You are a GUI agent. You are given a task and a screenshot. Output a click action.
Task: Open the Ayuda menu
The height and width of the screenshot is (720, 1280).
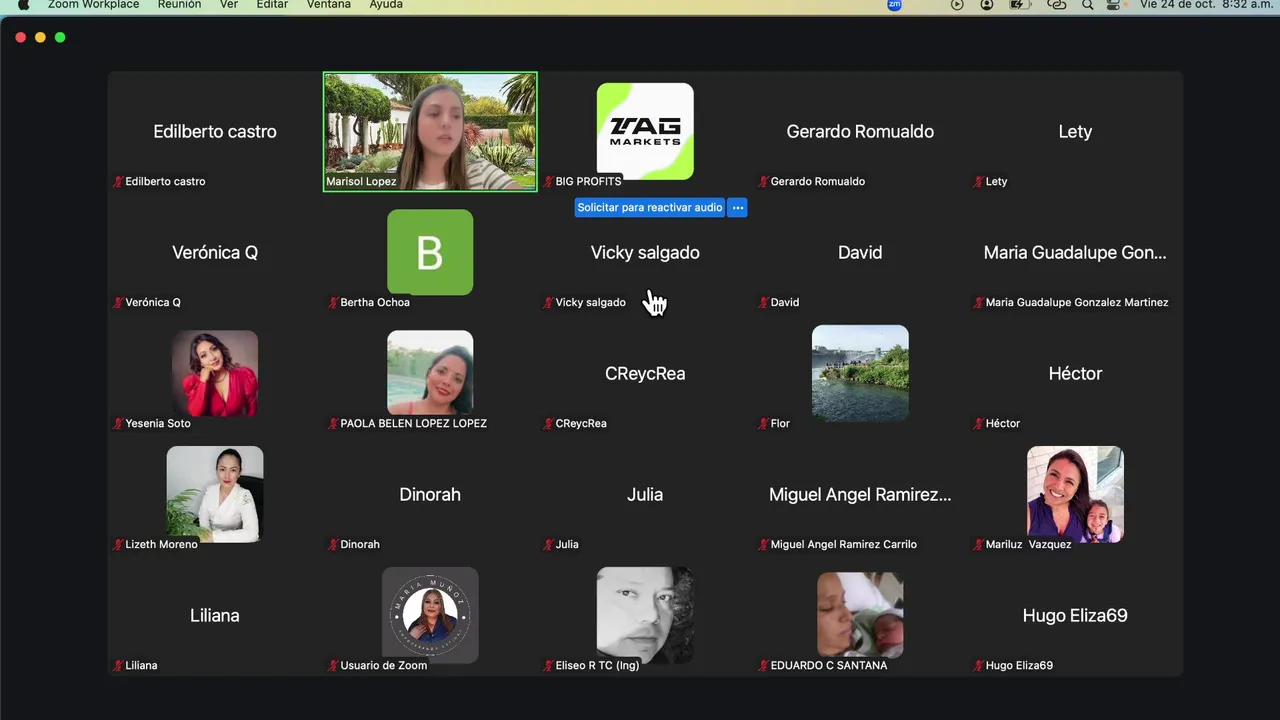pos(386,5)
